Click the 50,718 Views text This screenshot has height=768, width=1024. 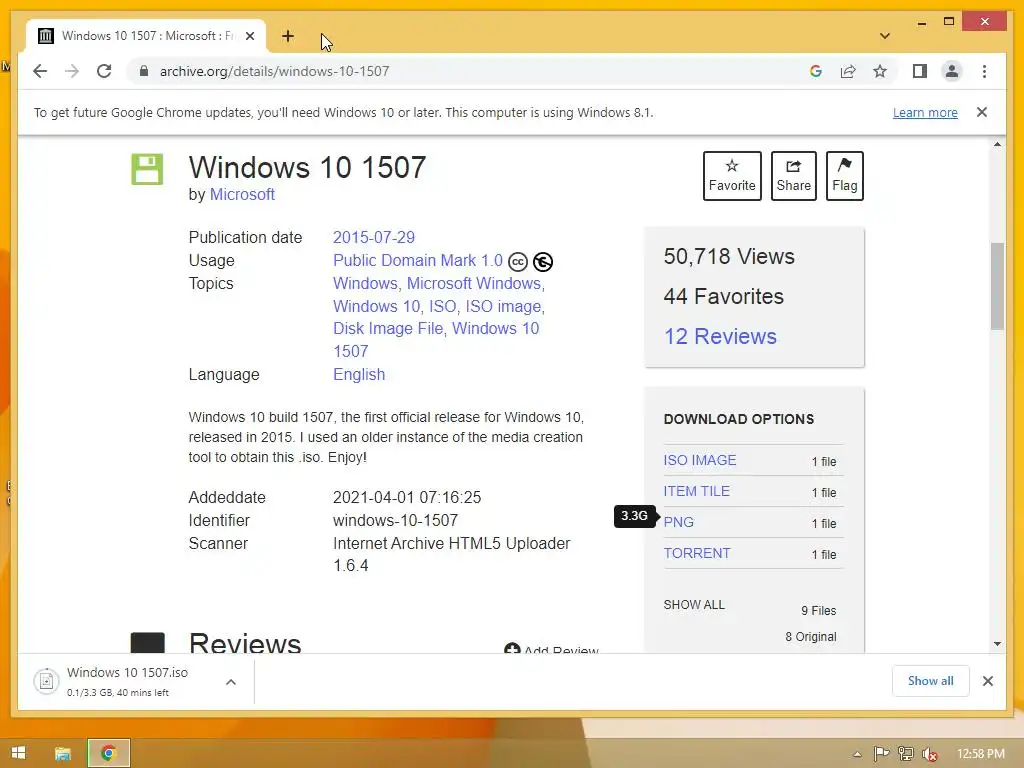tap(729, 257)
